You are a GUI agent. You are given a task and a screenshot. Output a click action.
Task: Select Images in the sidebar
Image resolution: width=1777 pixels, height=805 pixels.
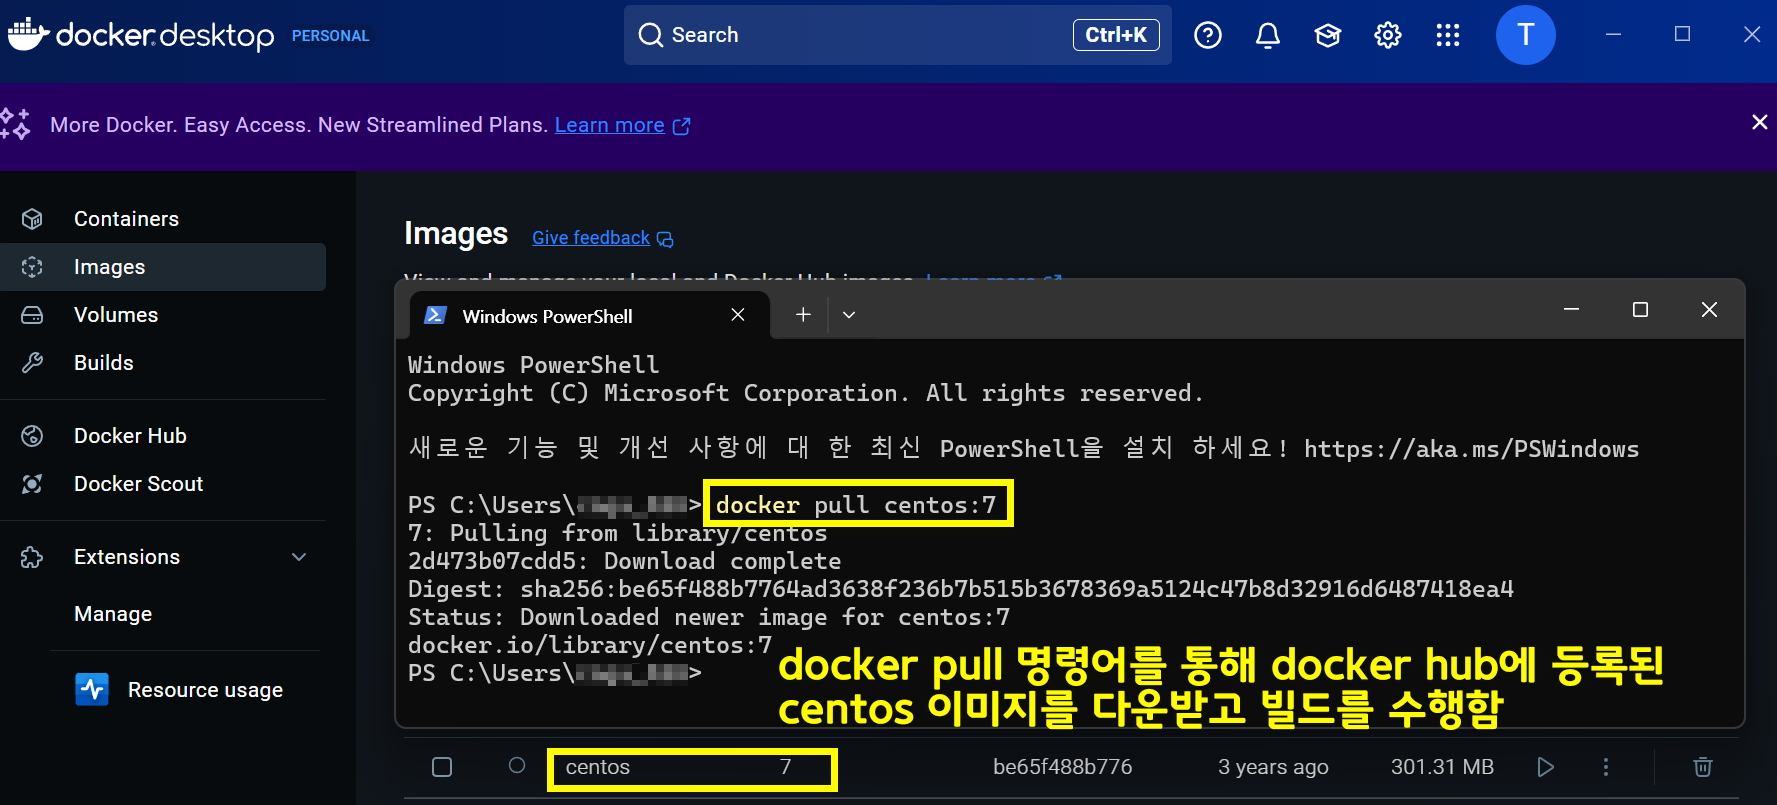tap(163, 267)
